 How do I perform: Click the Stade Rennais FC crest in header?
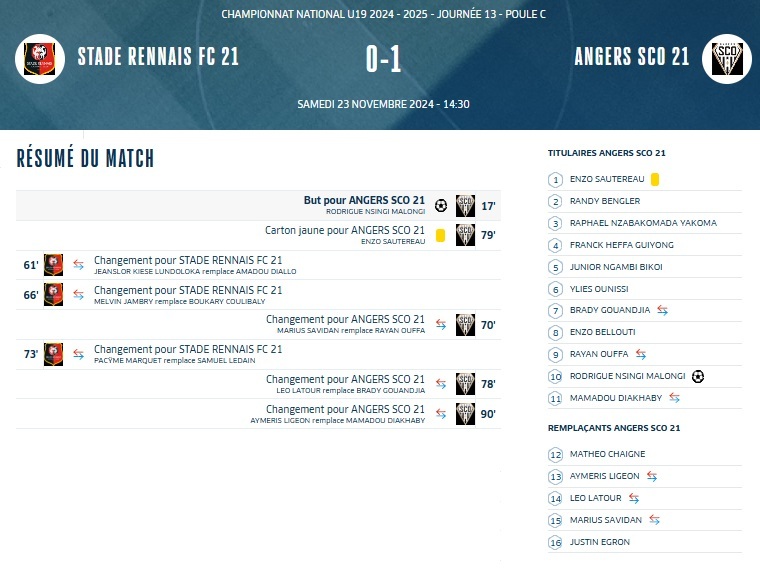[x=40, y=59]
